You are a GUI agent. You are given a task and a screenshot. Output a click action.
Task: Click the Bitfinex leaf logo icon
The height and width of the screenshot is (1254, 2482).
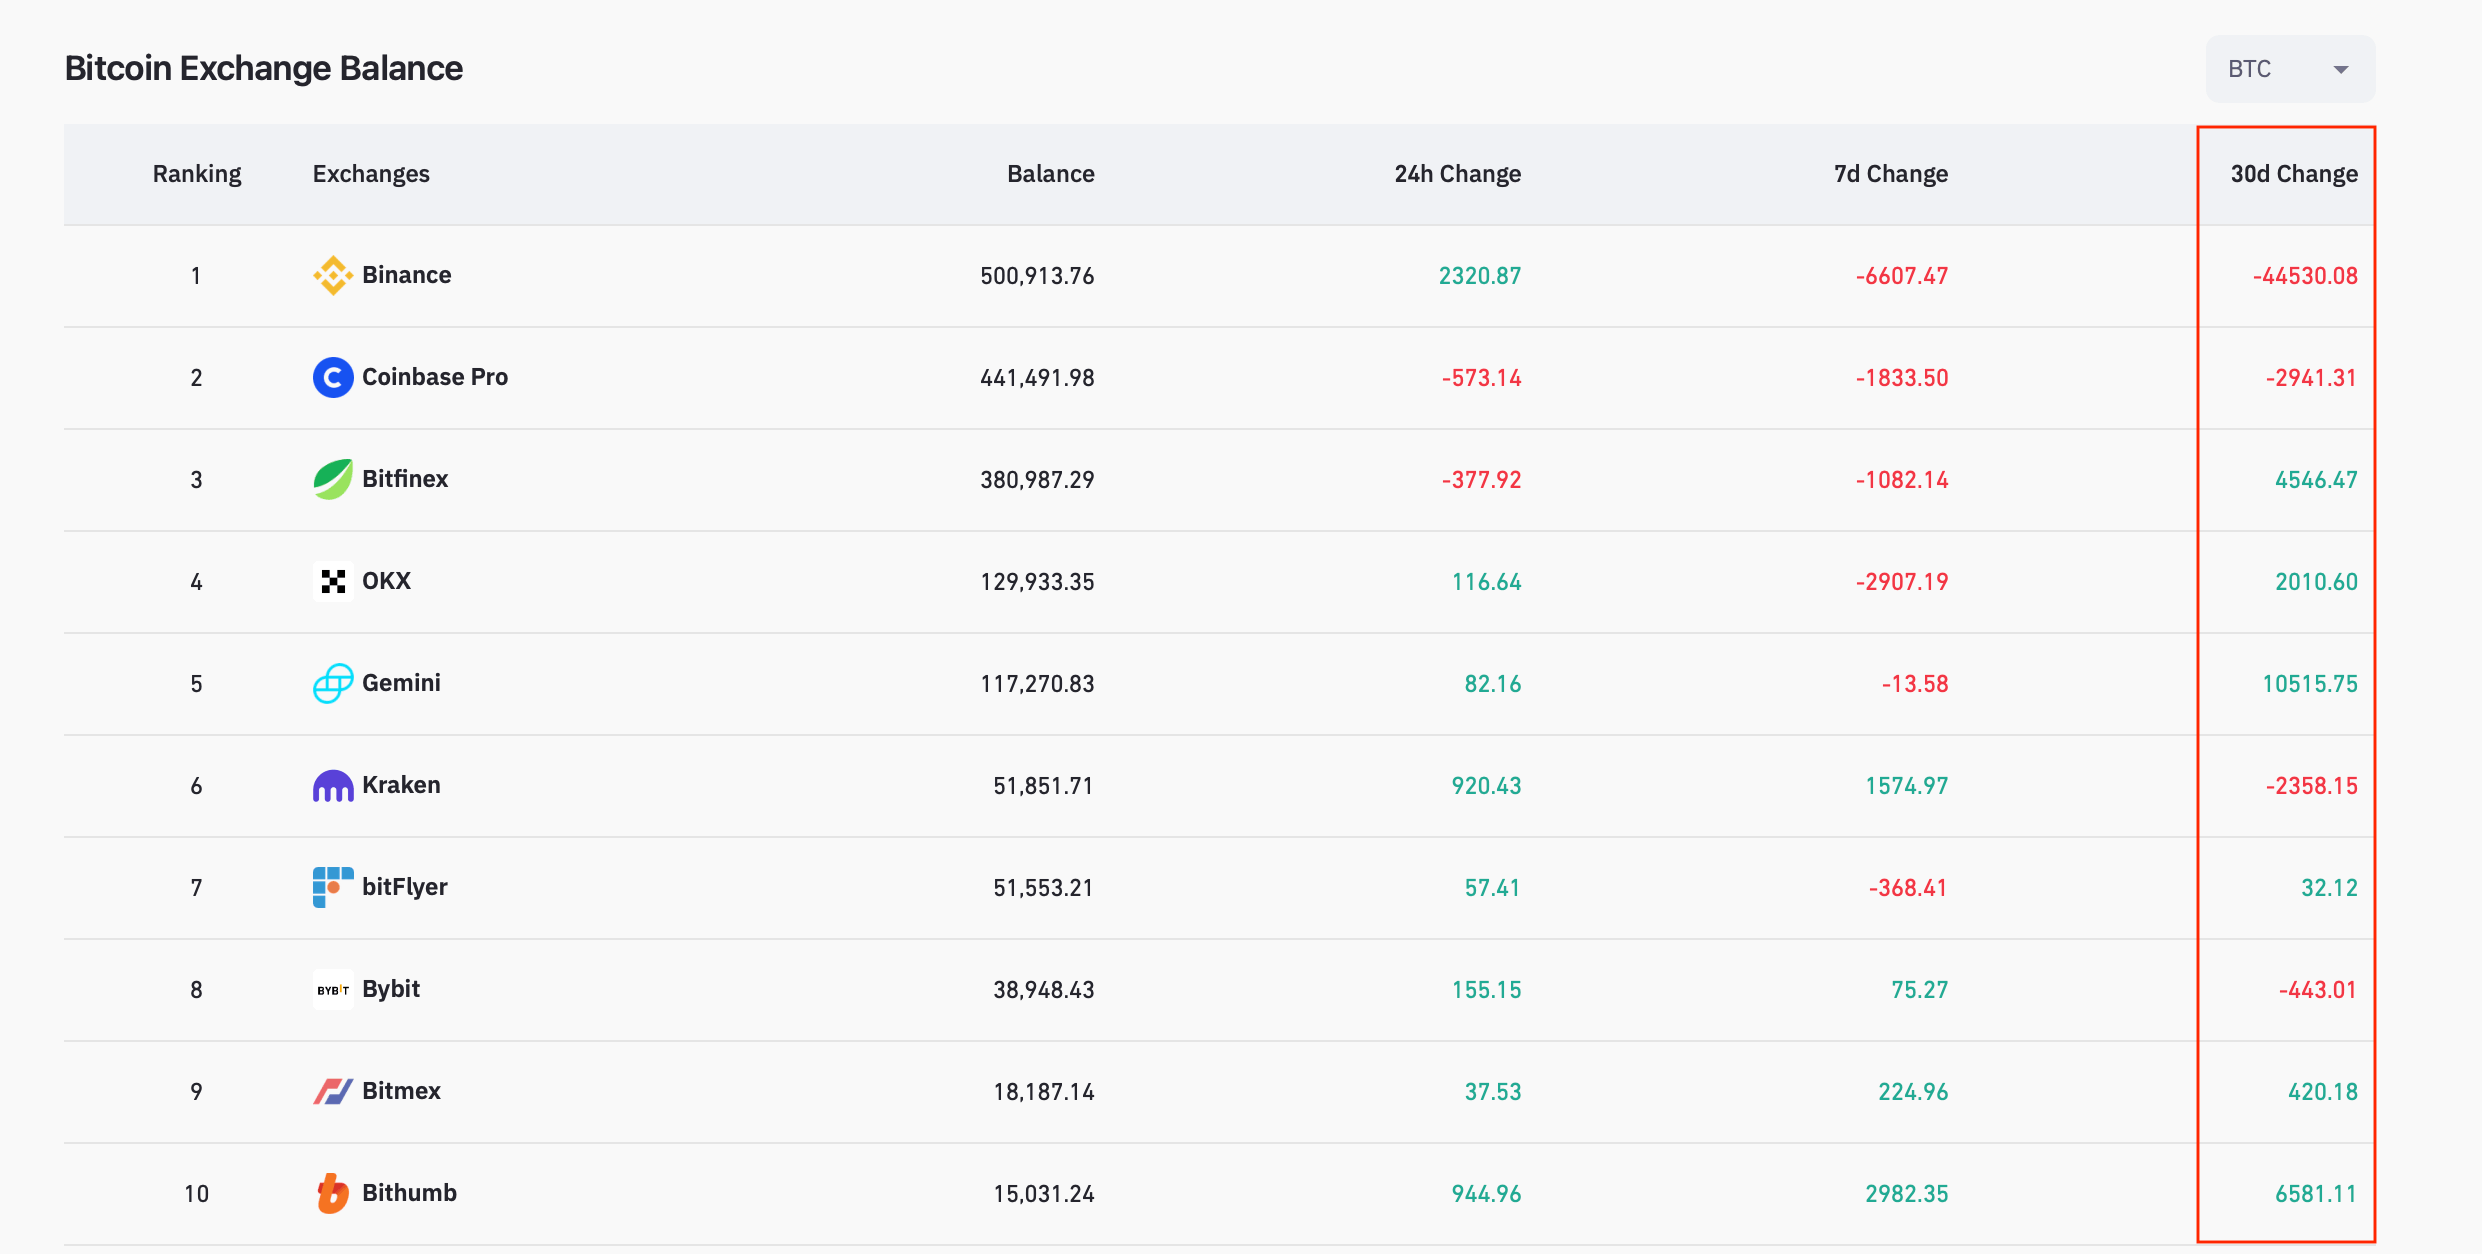point(332,479)
